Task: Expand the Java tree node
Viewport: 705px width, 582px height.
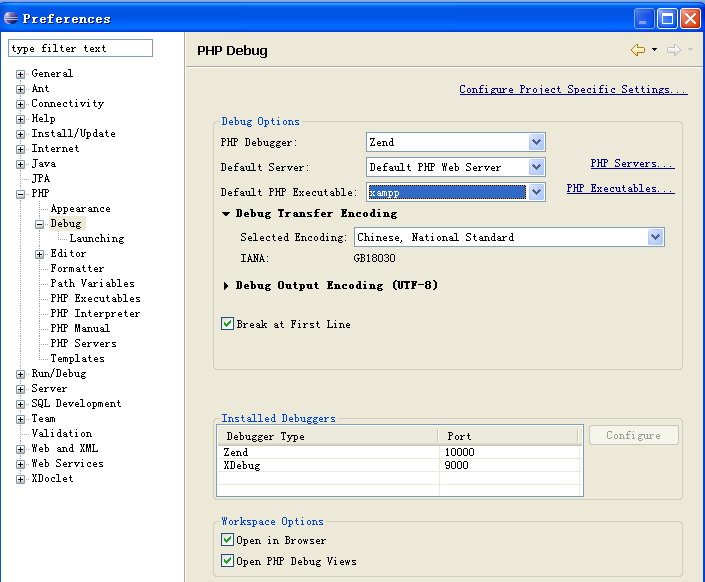Action: 20,164
